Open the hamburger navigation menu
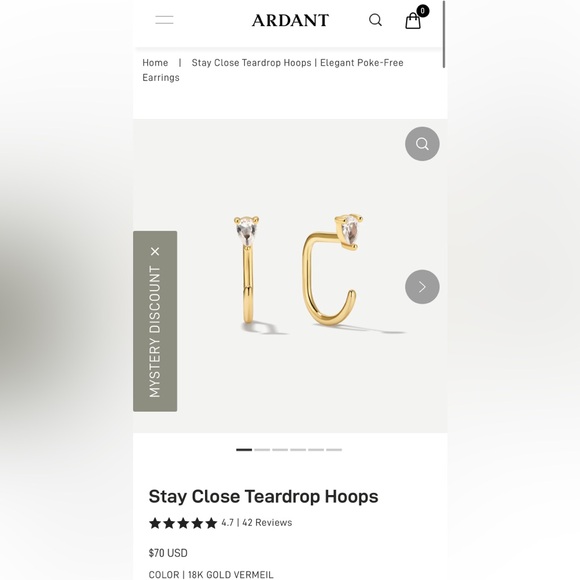Screen dimensions: 580x580 164,20
